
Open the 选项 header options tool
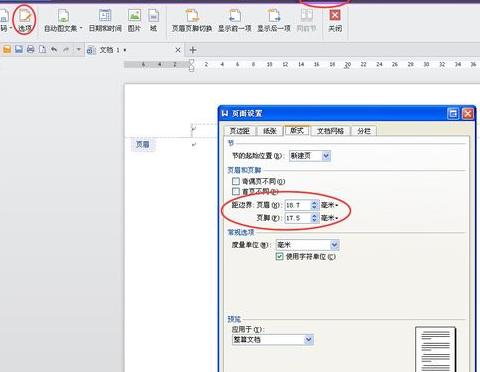coord(25,20)
